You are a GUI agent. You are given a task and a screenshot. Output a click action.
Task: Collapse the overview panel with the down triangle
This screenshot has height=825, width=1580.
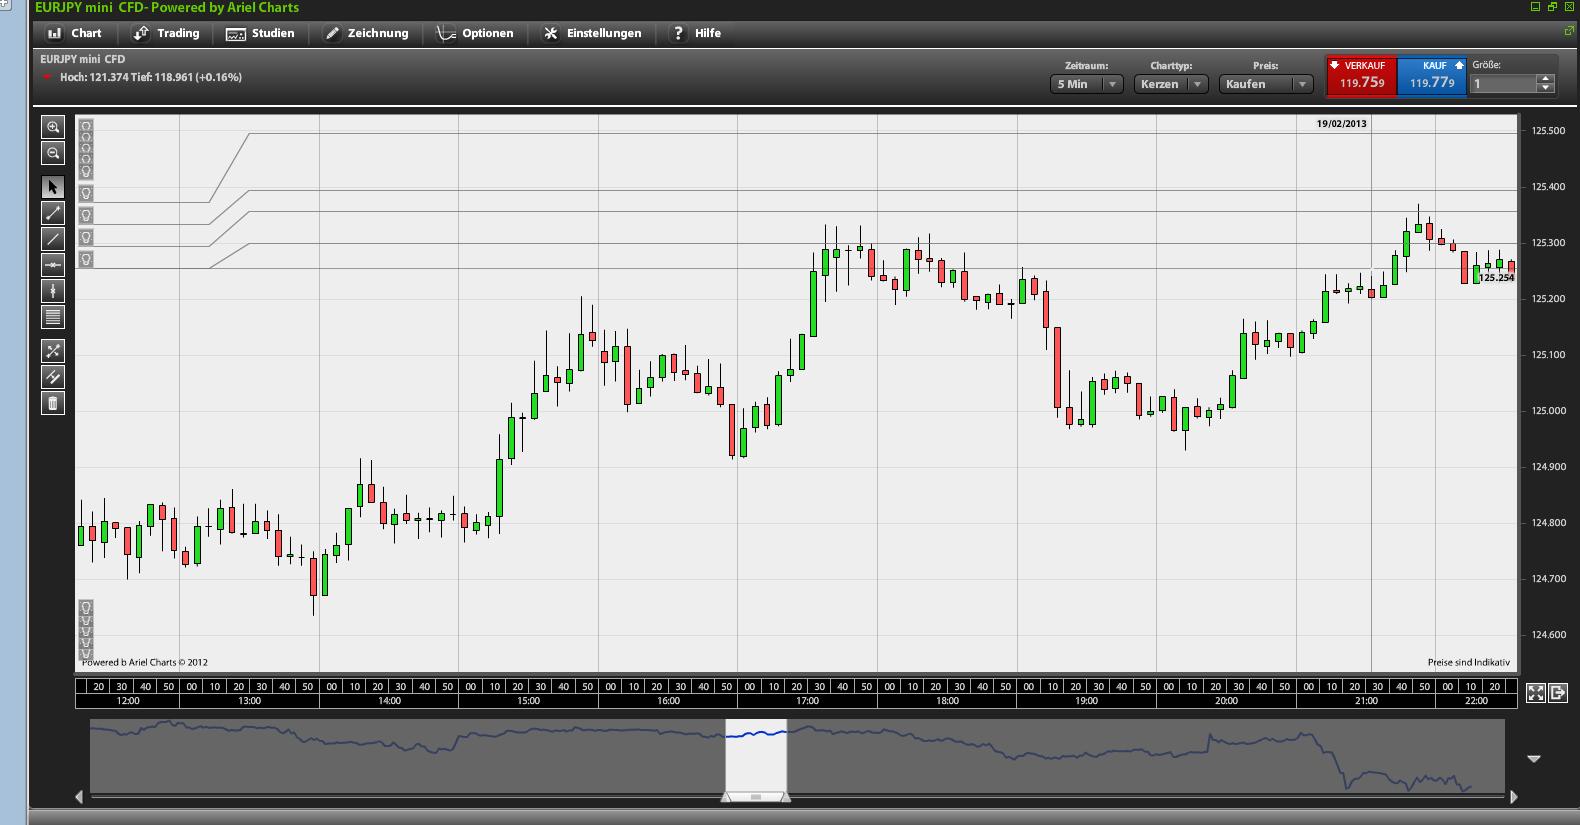pyautogui.click(x=1534, y=759)
